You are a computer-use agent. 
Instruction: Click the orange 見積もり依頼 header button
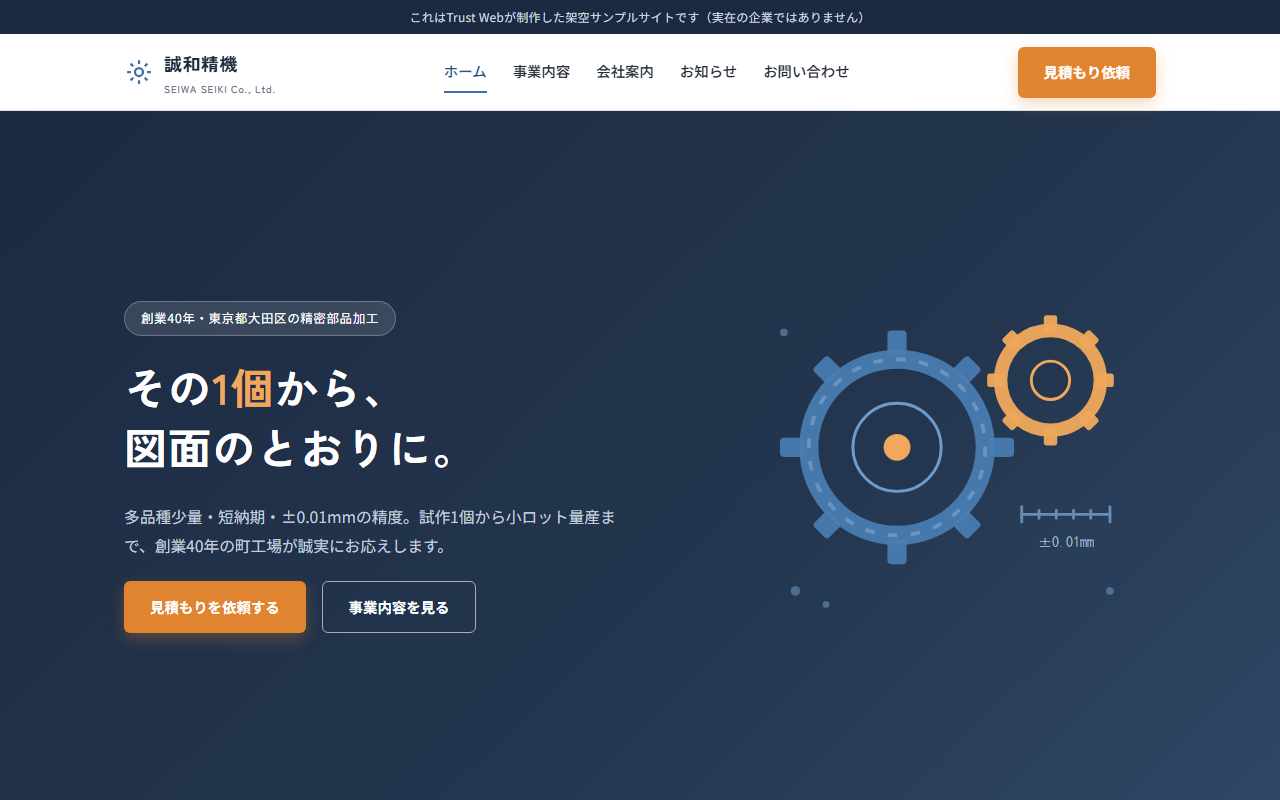click(x=1087, y=72)
